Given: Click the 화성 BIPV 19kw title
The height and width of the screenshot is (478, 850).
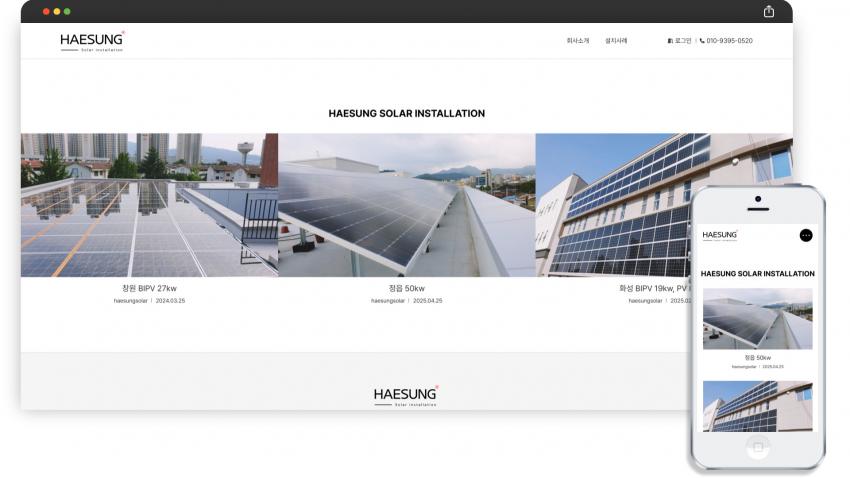Looking at the screenshot, I should click(655, 288).
